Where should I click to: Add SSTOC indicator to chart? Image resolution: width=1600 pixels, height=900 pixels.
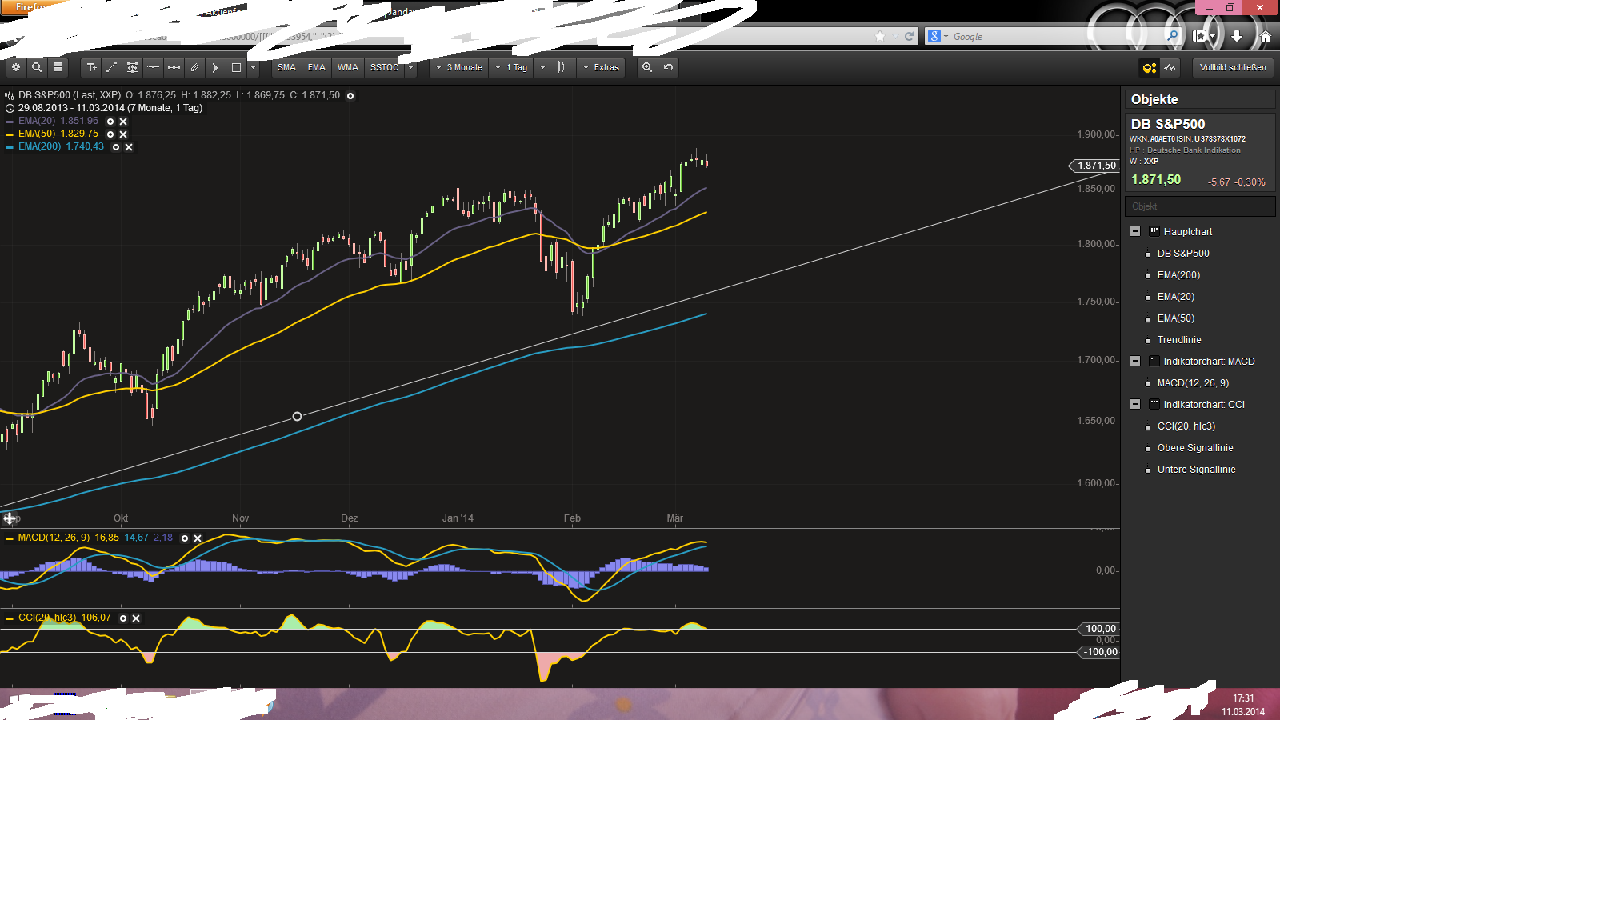coord(383,67)
